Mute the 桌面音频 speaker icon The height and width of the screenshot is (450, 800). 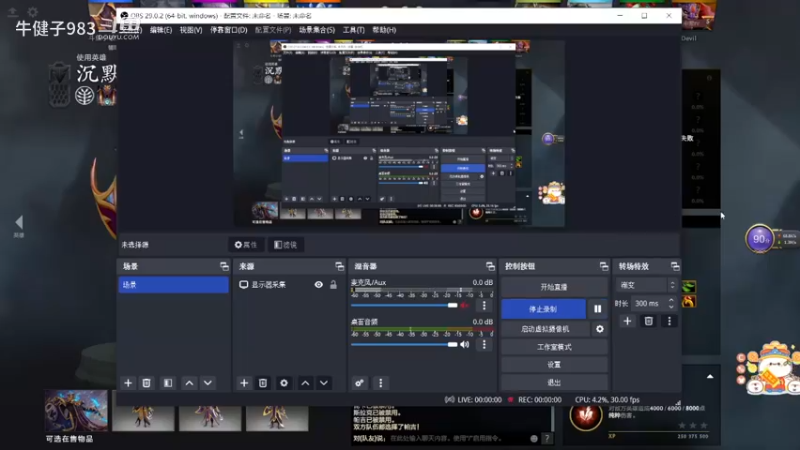[x=464, y=344]
